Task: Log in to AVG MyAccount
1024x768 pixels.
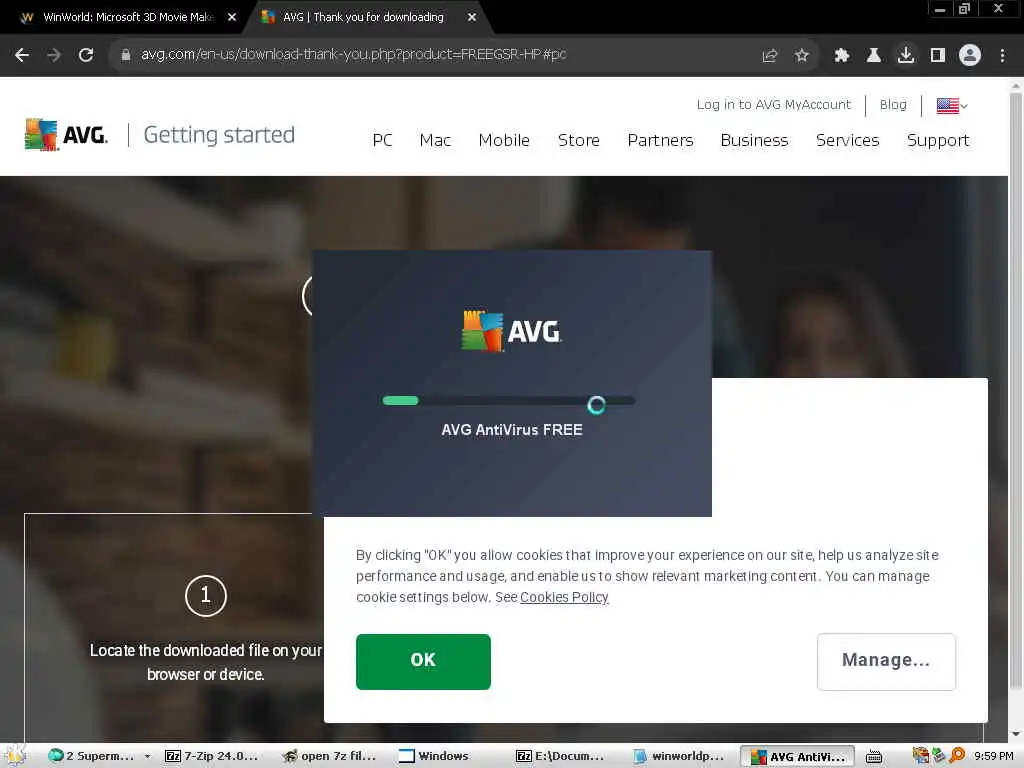Action: [774, 104]
